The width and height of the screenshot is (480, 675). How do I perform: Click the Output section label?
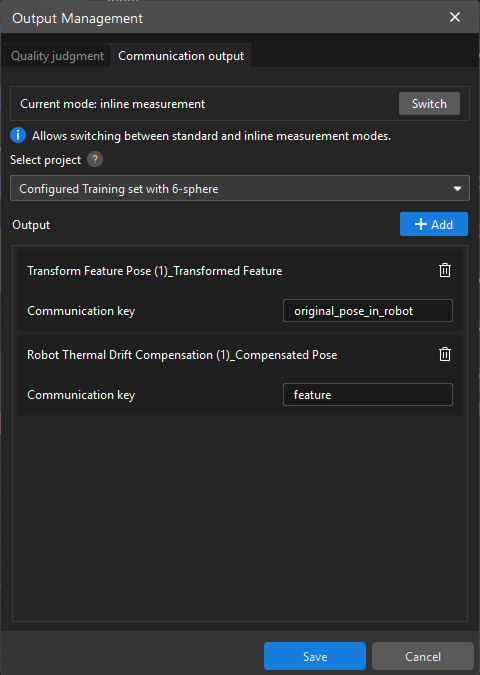click(x=31, y=225)
